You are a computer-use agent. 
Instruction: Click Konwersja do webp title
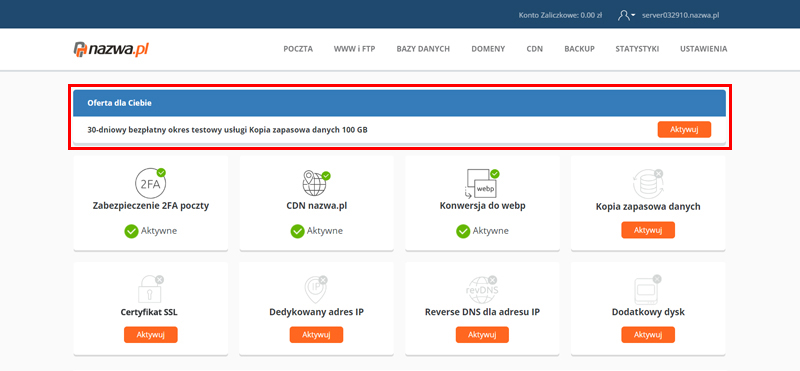point(482,206)
